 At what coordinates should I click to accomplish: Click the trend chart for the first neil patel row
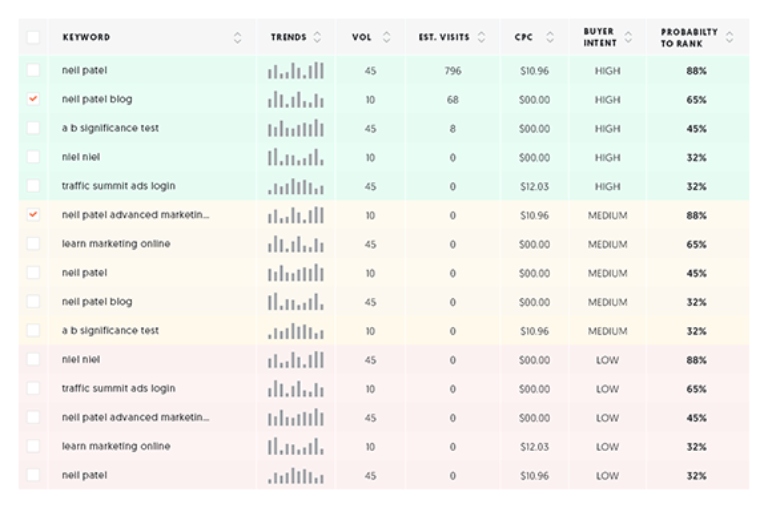click(295, 71)
